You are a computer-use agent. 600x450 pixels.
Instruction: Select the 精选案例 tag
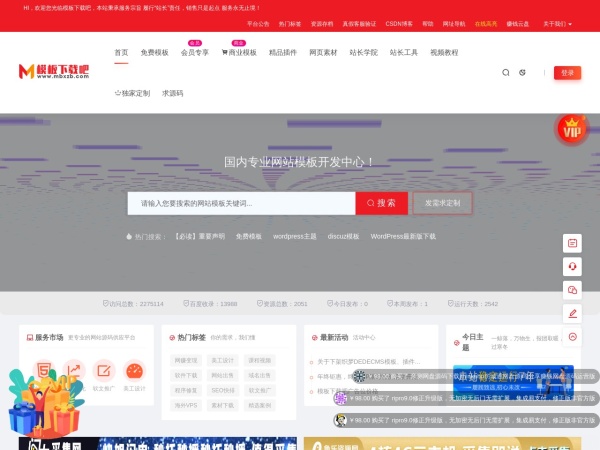pyautogui.click(x=259, y=405)
